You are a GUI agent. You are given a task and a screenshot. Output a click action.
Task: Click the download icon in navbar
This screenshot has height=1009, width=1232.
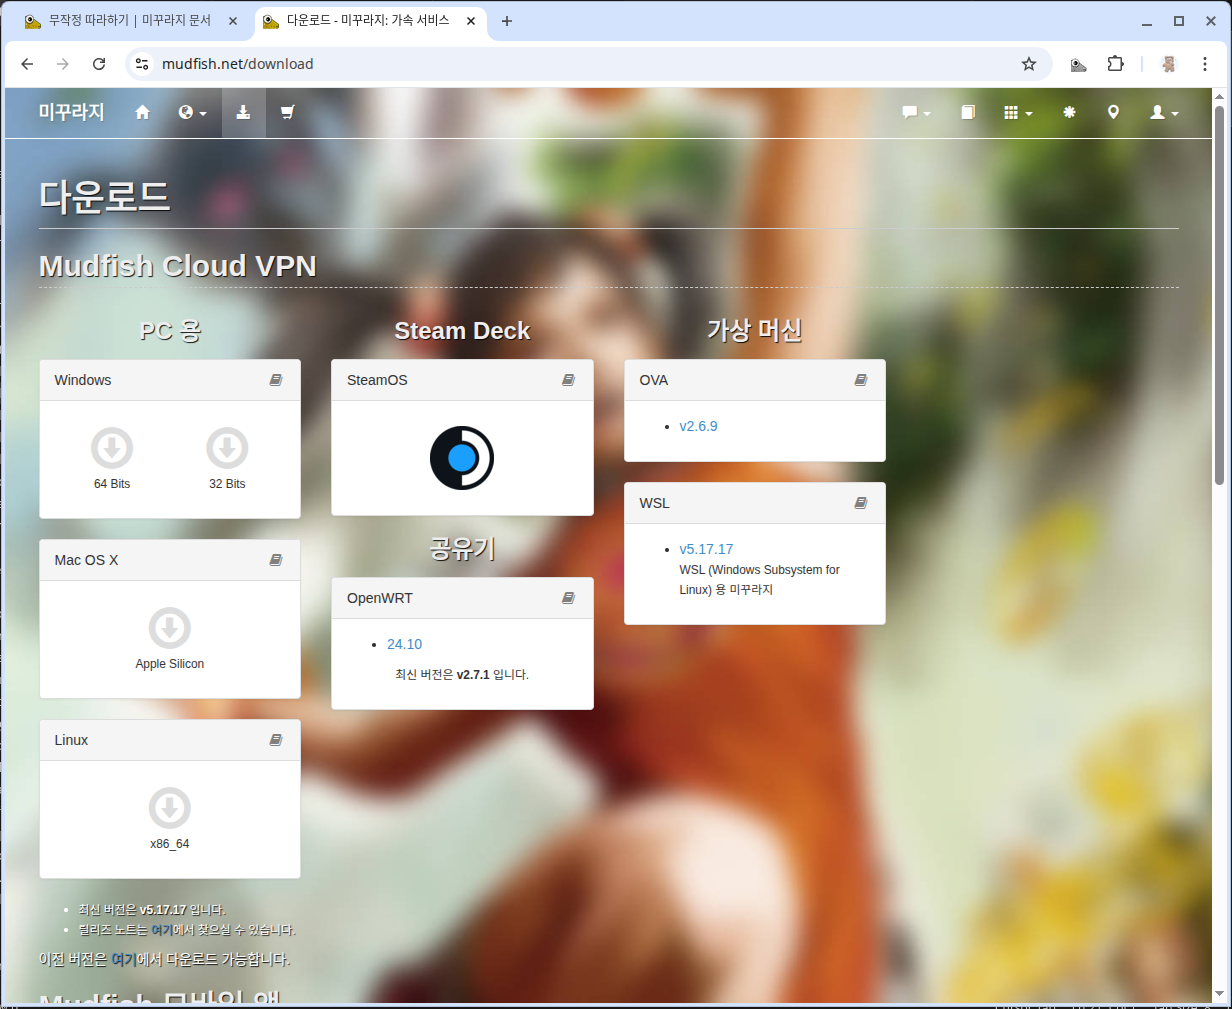coord(243,112)
